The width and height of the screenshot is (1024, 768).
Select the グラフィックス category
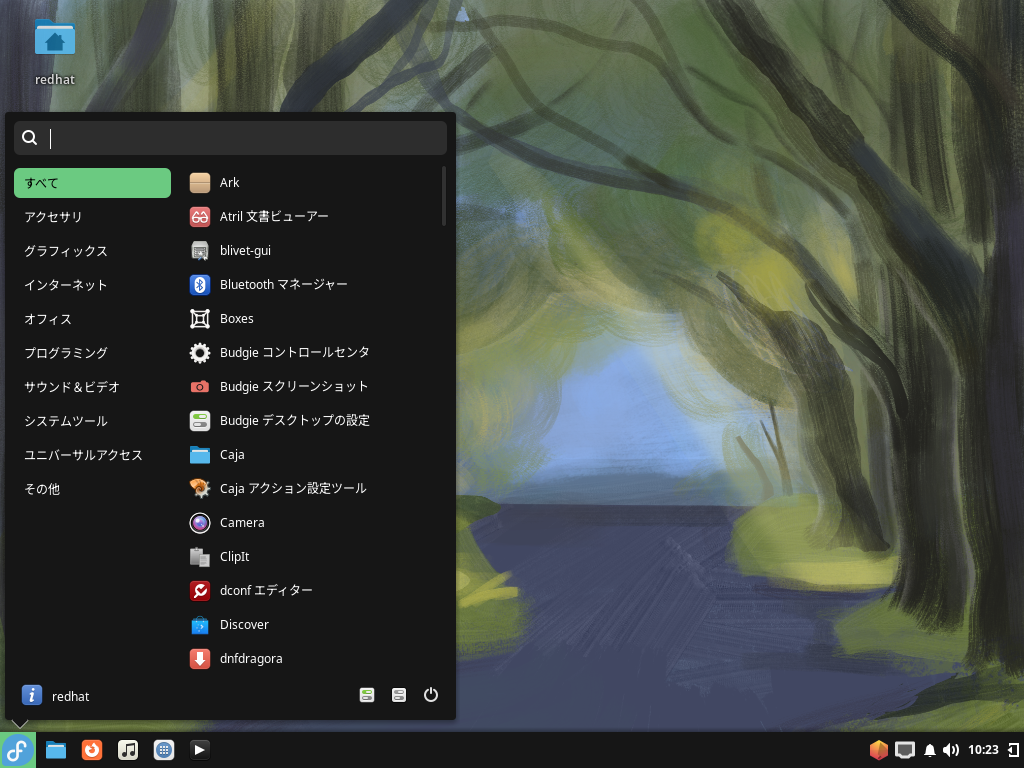point(92,251)
